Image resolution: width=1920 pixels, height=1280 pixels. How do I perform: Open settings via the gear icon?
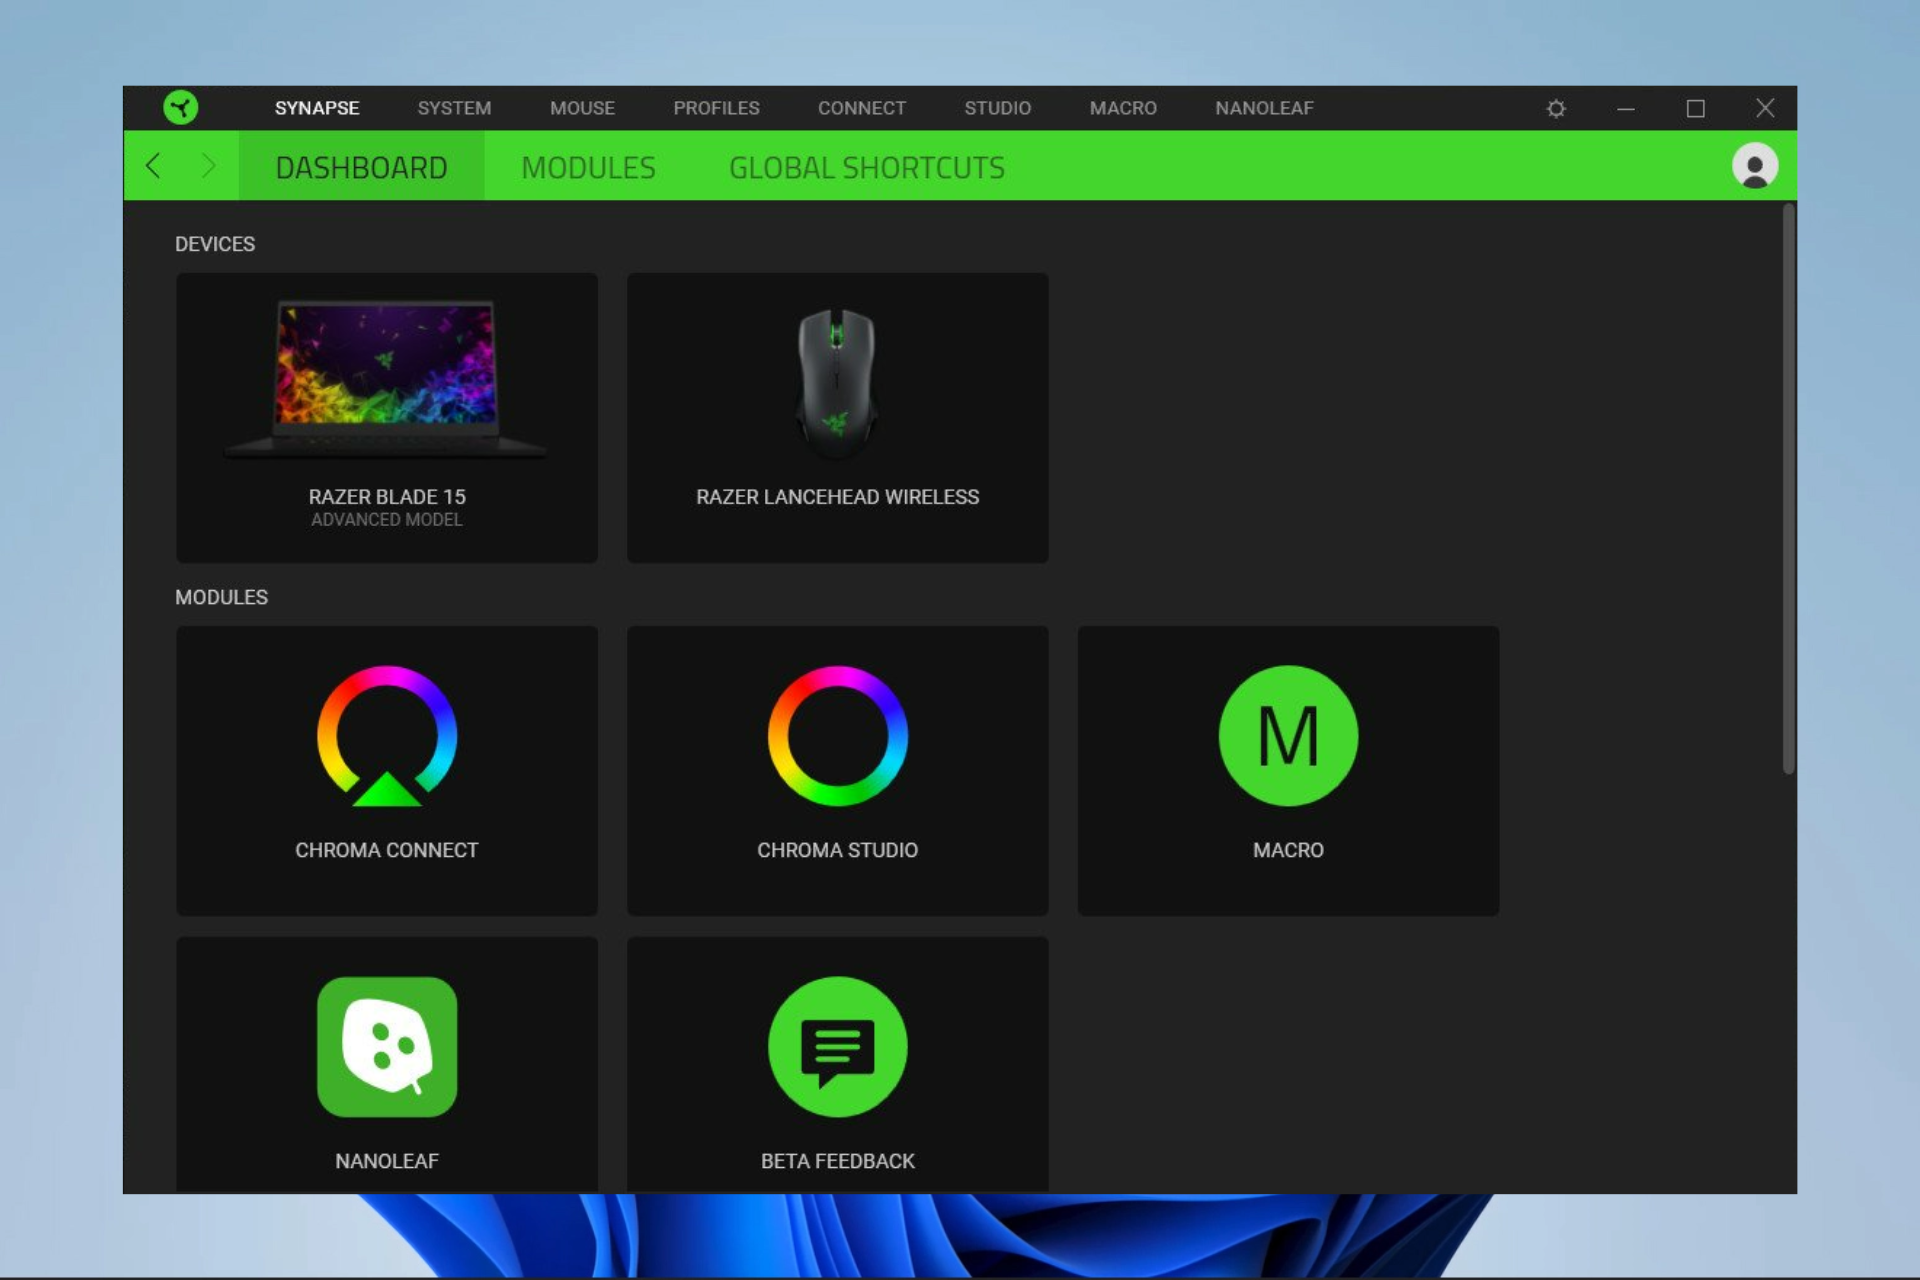point(1556,108)
